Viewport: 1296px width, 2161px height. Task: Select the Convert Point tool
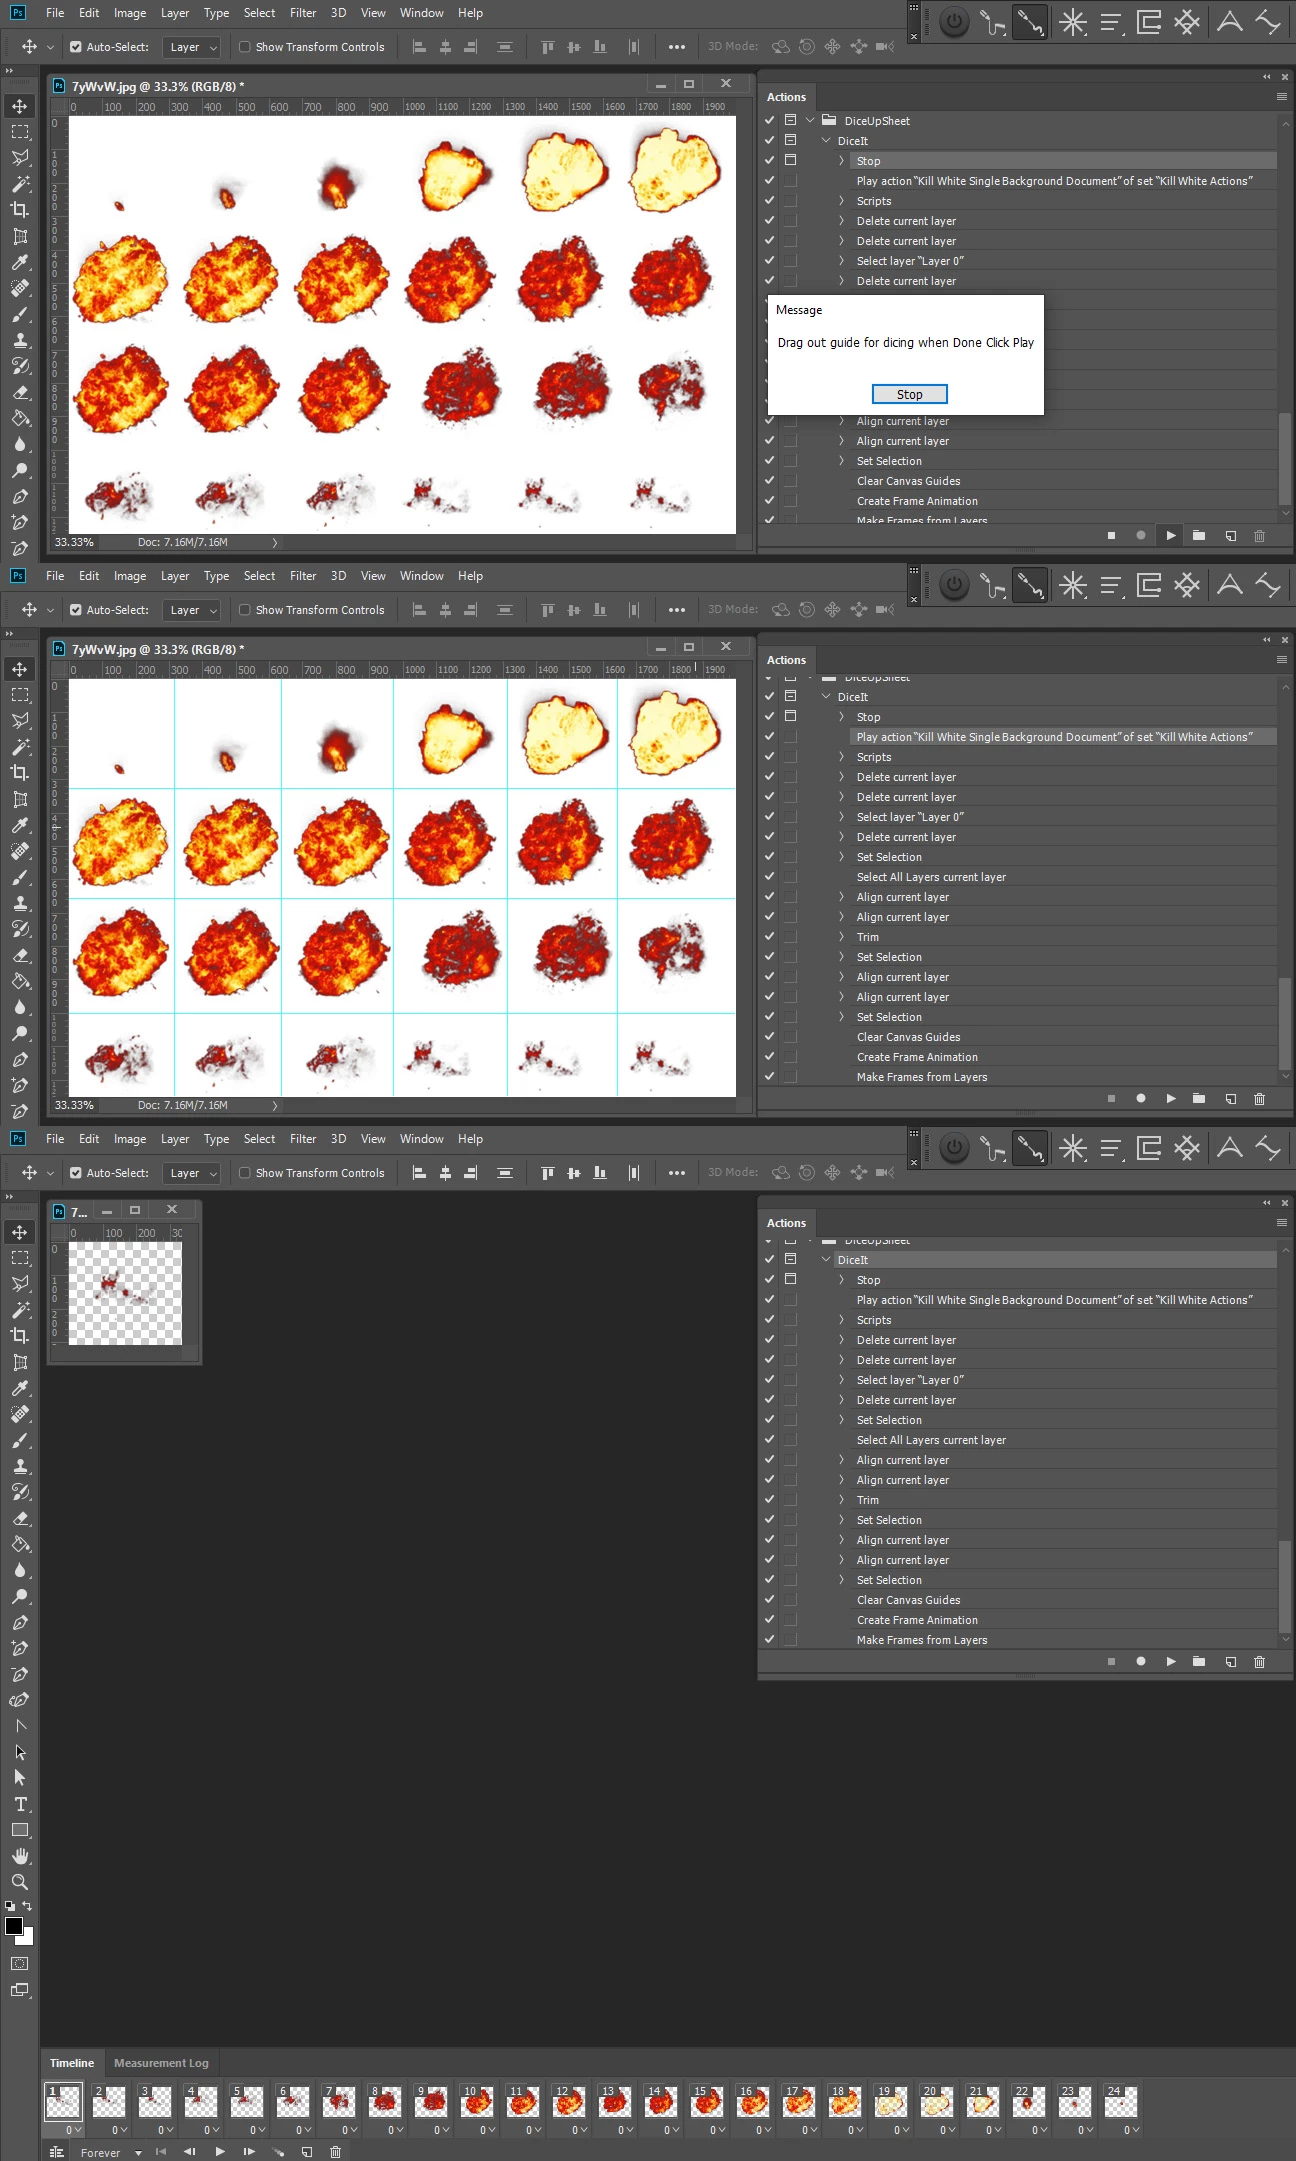click(x=20, y=1726)
